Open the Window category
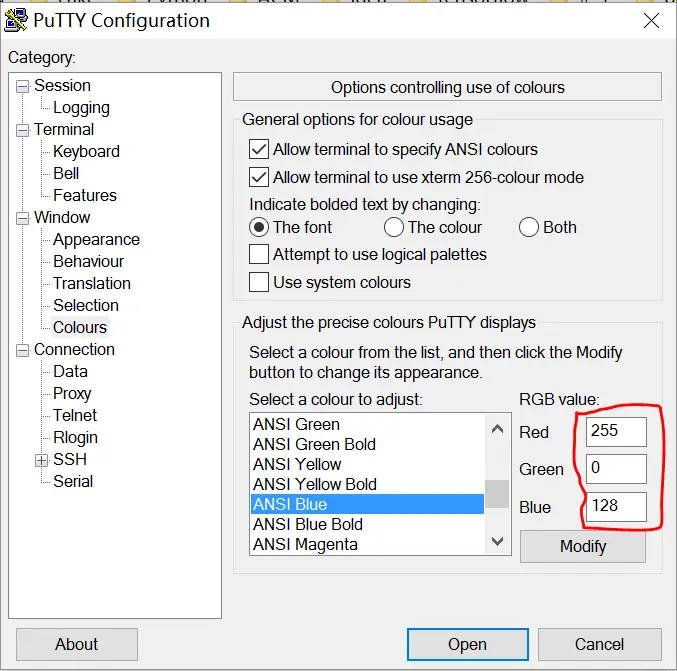 pyautogui.click(x=62, y=218)
